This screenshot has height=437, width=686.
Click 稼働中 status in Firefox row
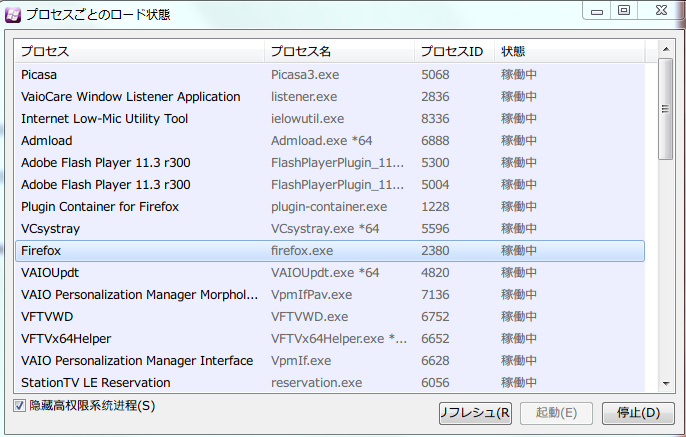tap(519, 251)
